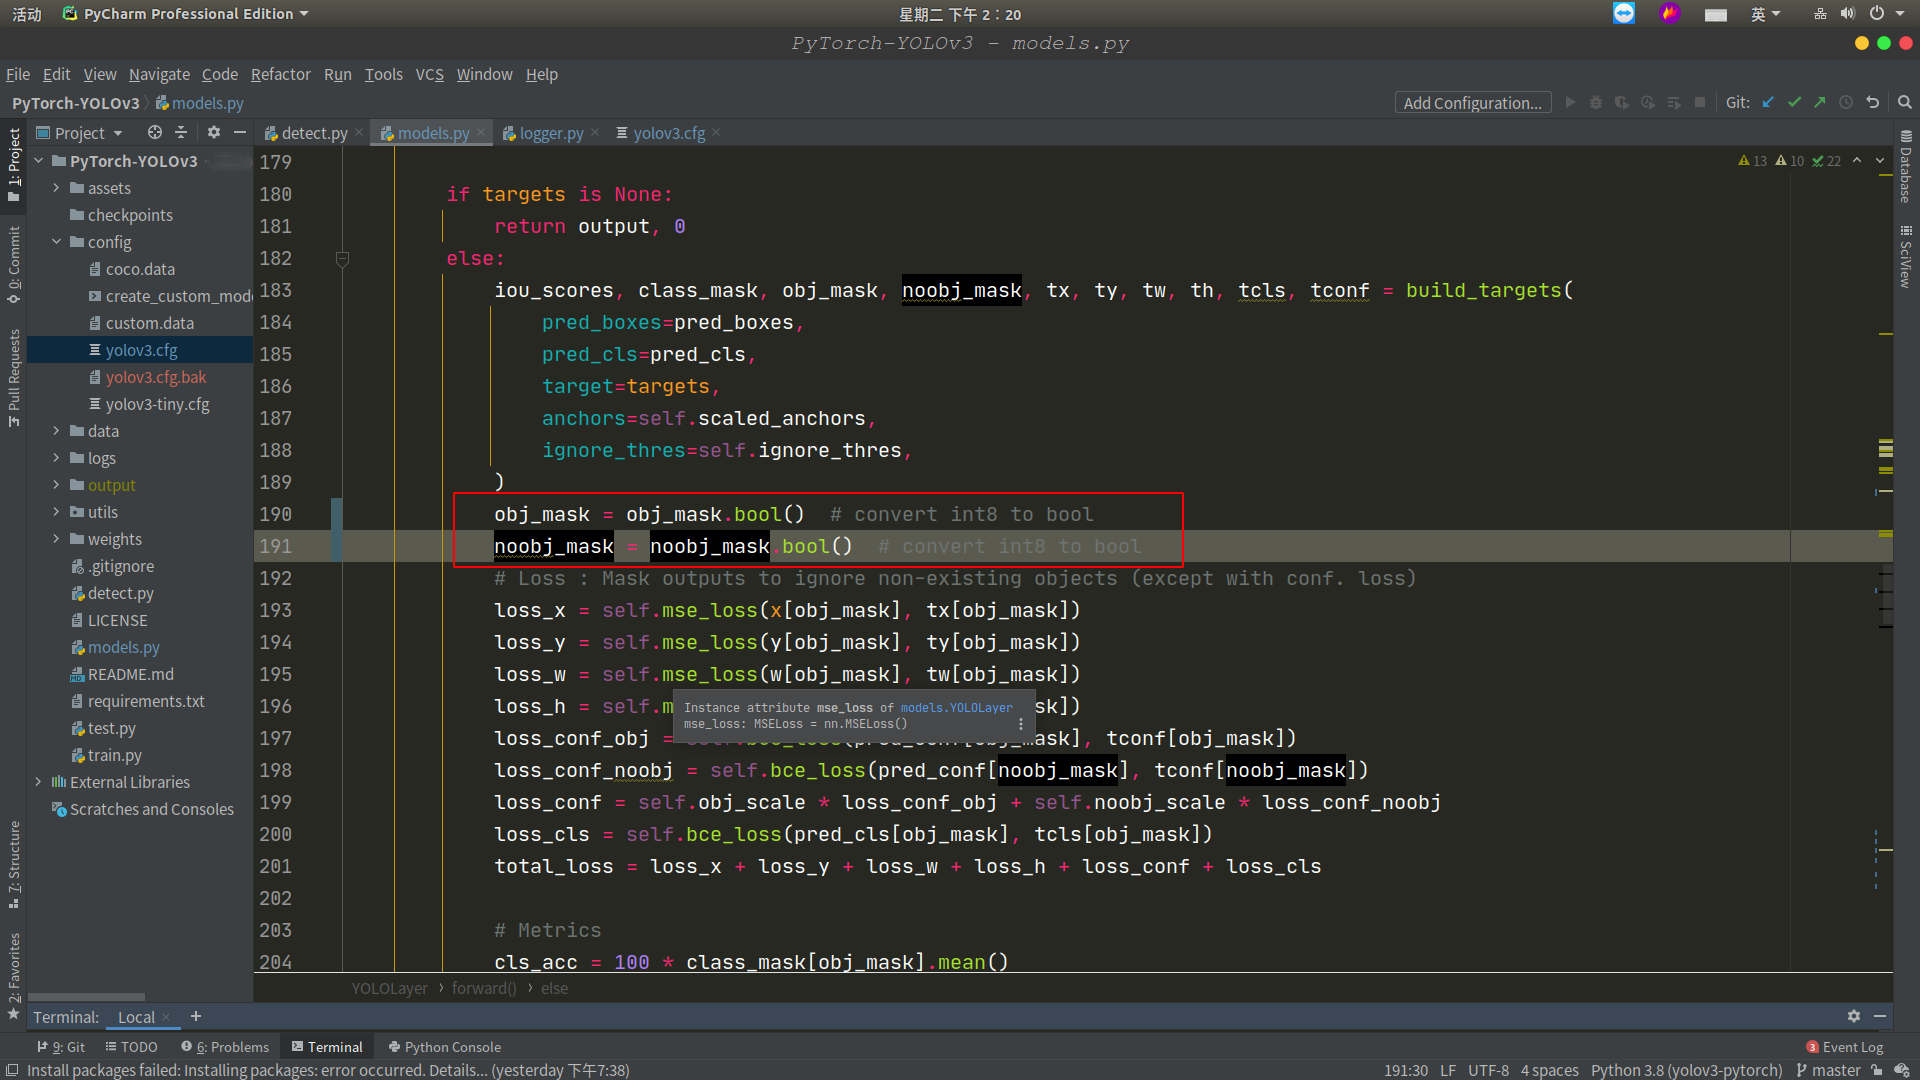Select the yolov3.cfg file

coord(141,349)
